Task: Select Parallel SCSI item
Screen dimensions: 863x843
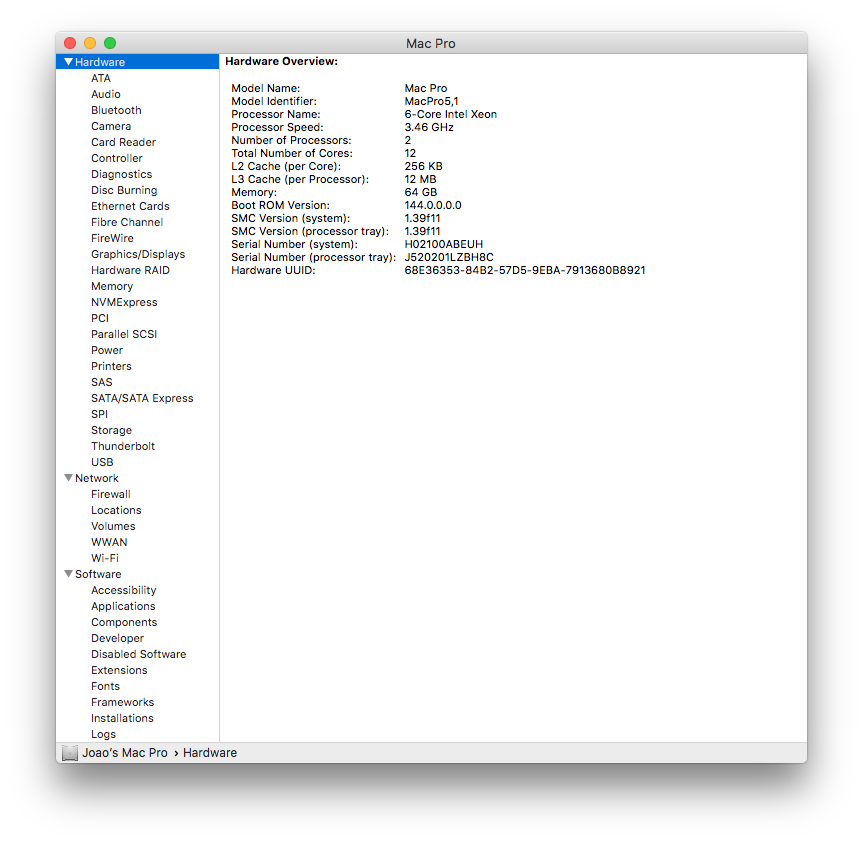Action: 124,333
